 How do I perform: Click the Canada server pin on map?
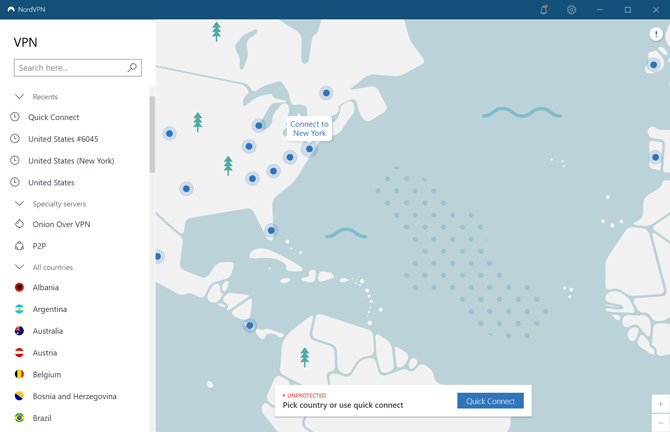click(x=326, y=93)
